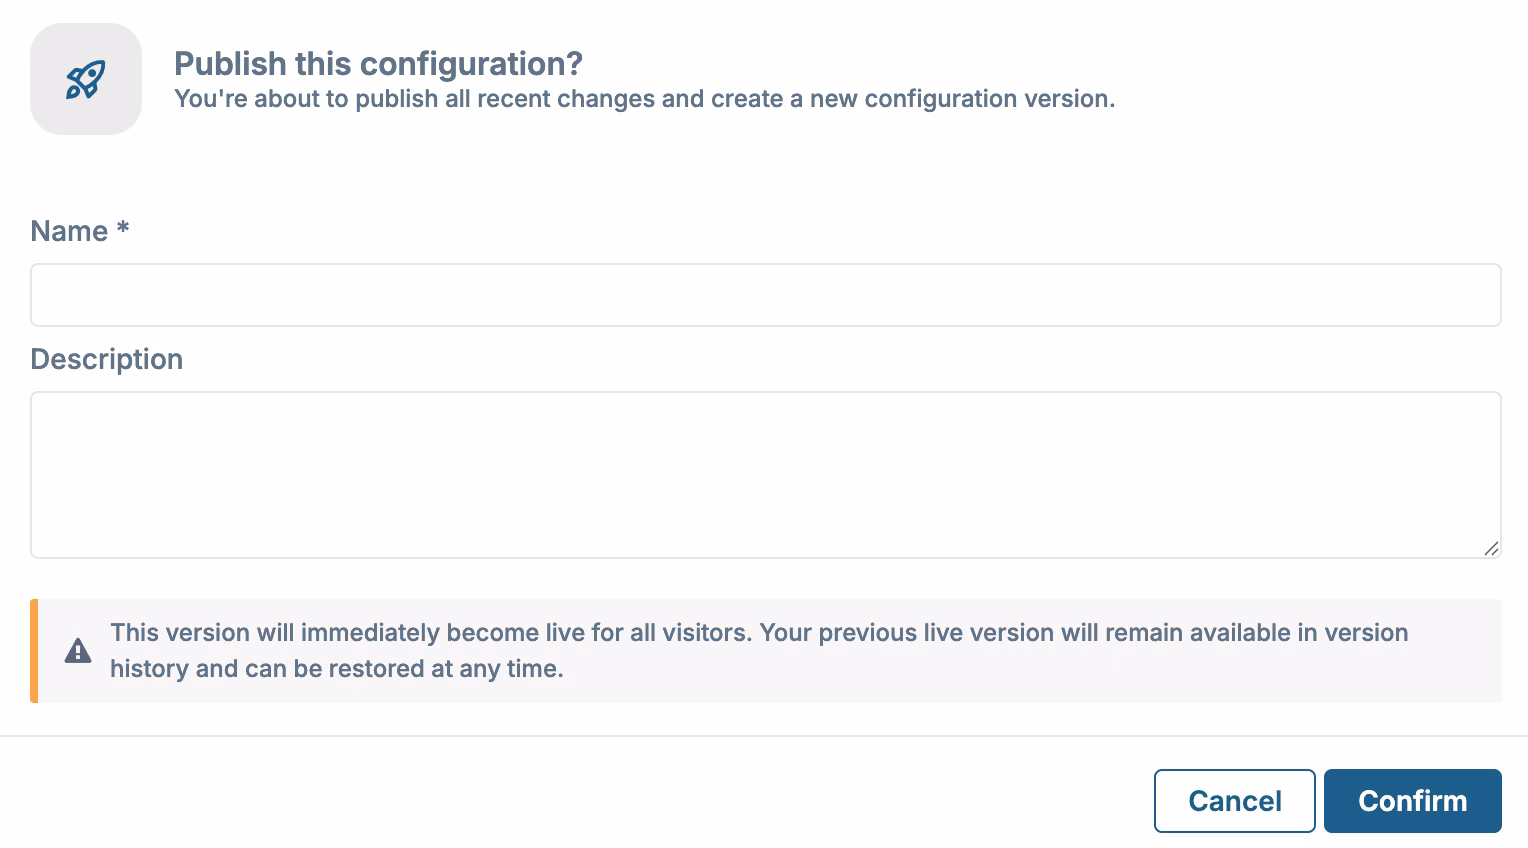Click the Name label
Viewport: 1528px width, 848px height.
70,230
